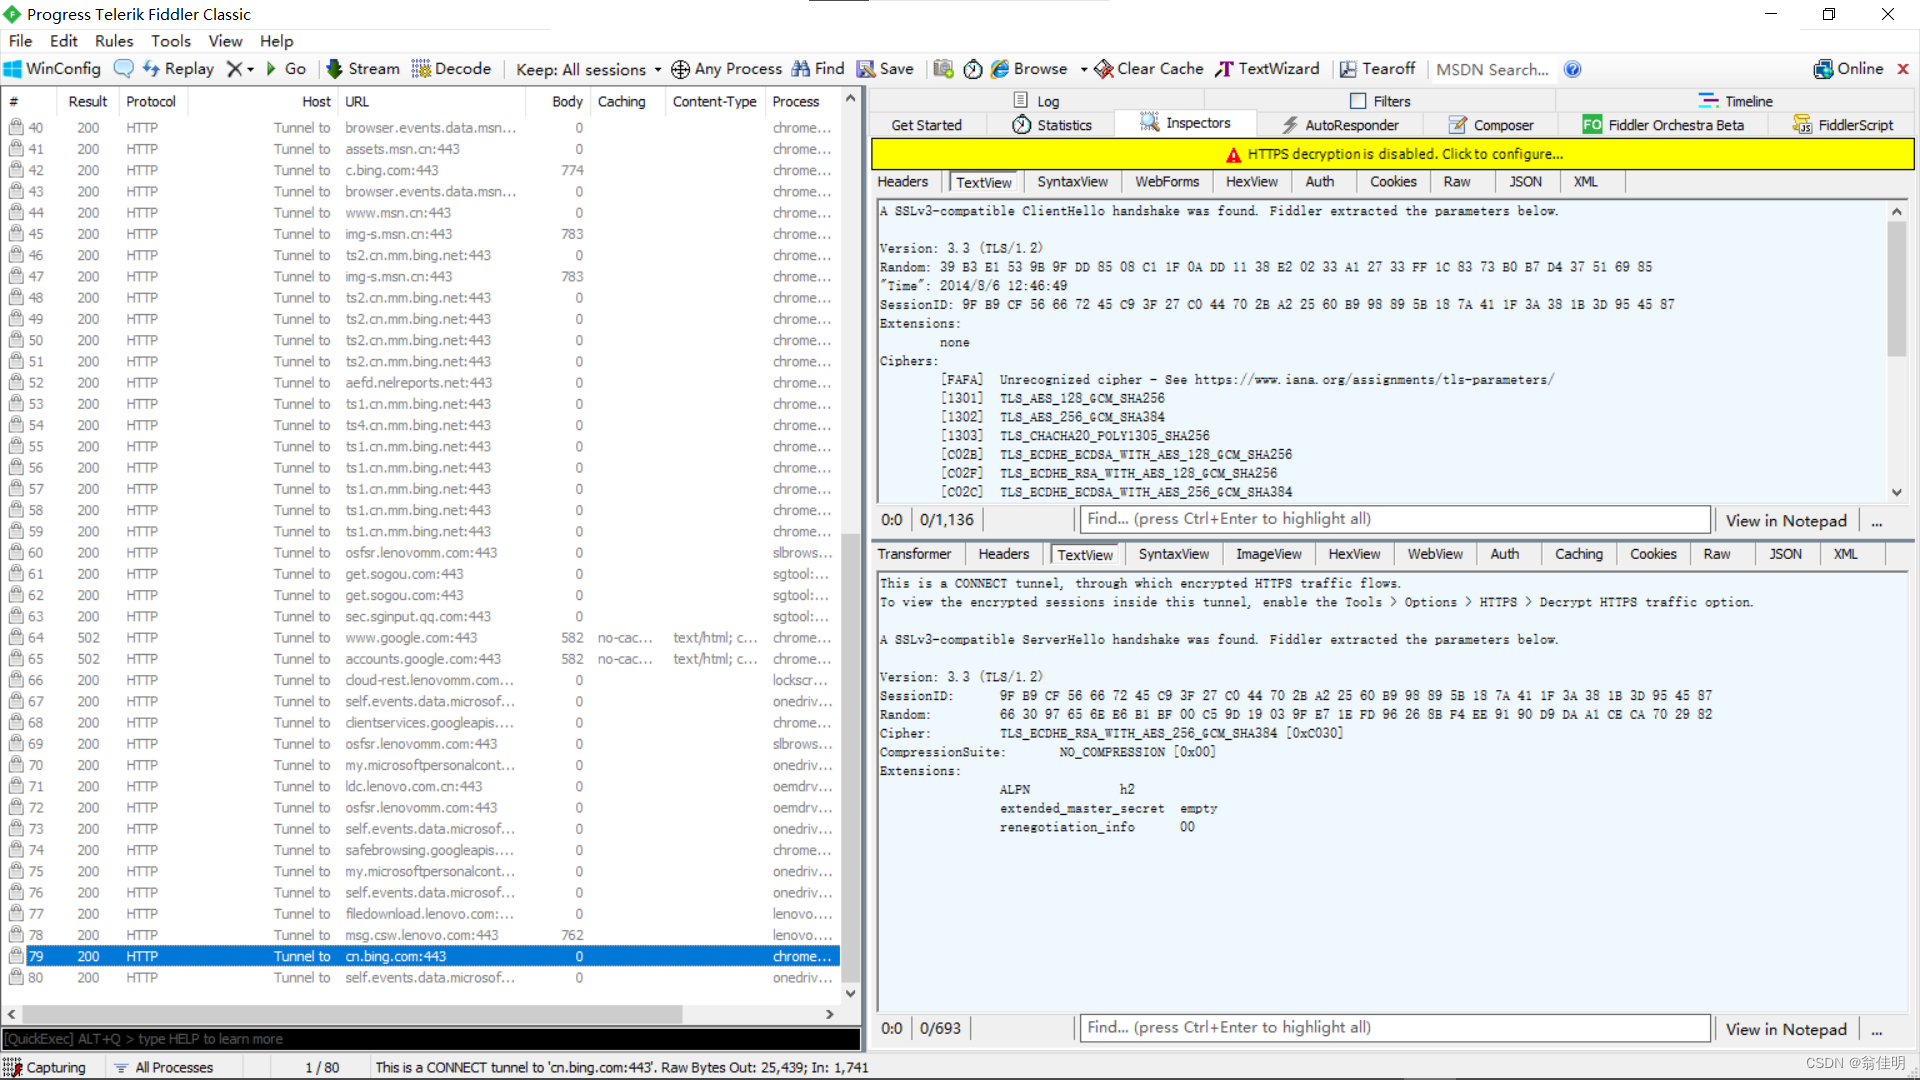Select session 64 www.google.com:443
The image size is (1920, 1080).
coord(422,638)
